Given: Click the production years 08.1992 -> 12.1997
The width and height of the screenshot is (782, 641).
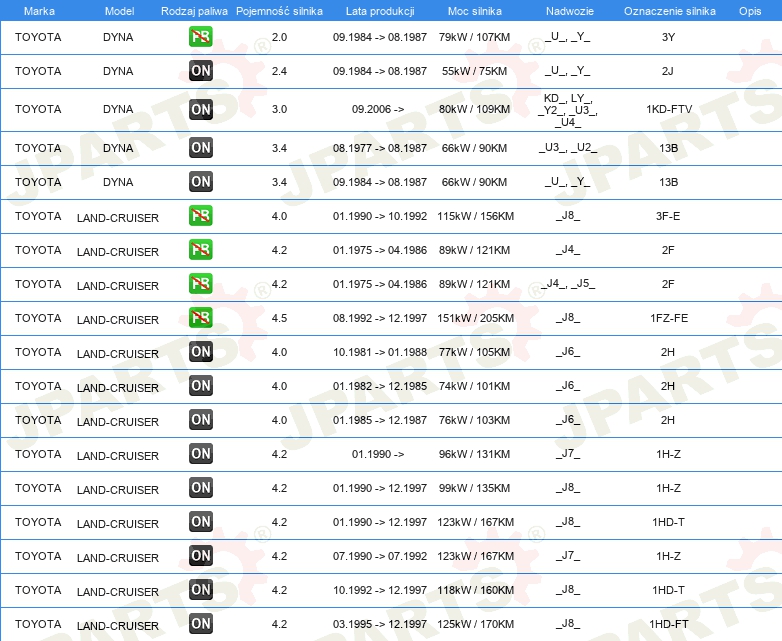Looking at the screenshot, I should pos(380,318).
